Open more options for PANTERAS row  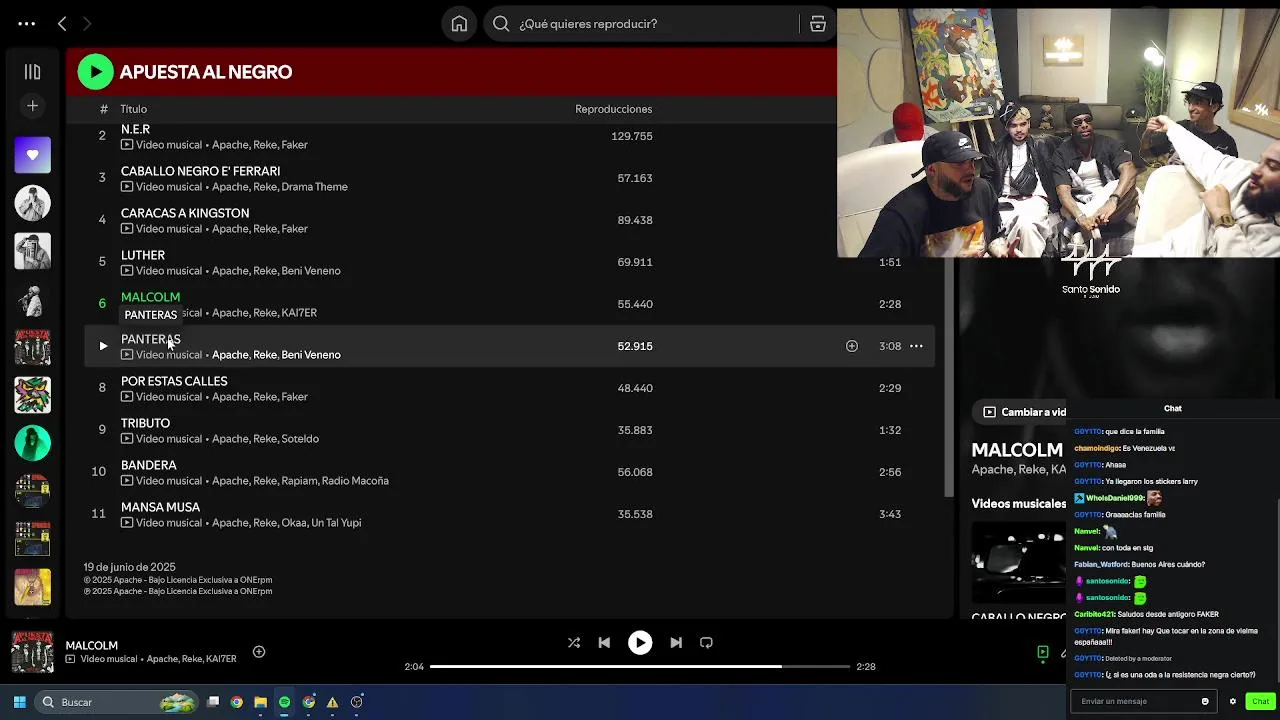916,346
